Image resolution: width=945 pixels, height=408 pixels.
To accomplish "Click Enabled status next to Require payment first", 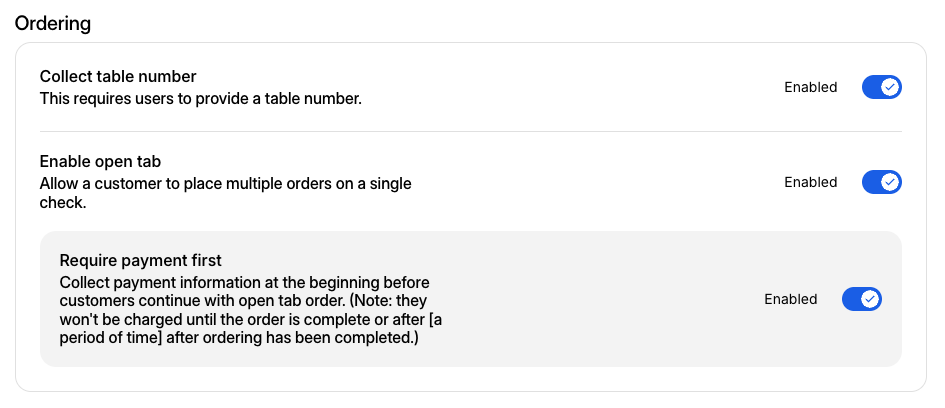I will 790,299.
